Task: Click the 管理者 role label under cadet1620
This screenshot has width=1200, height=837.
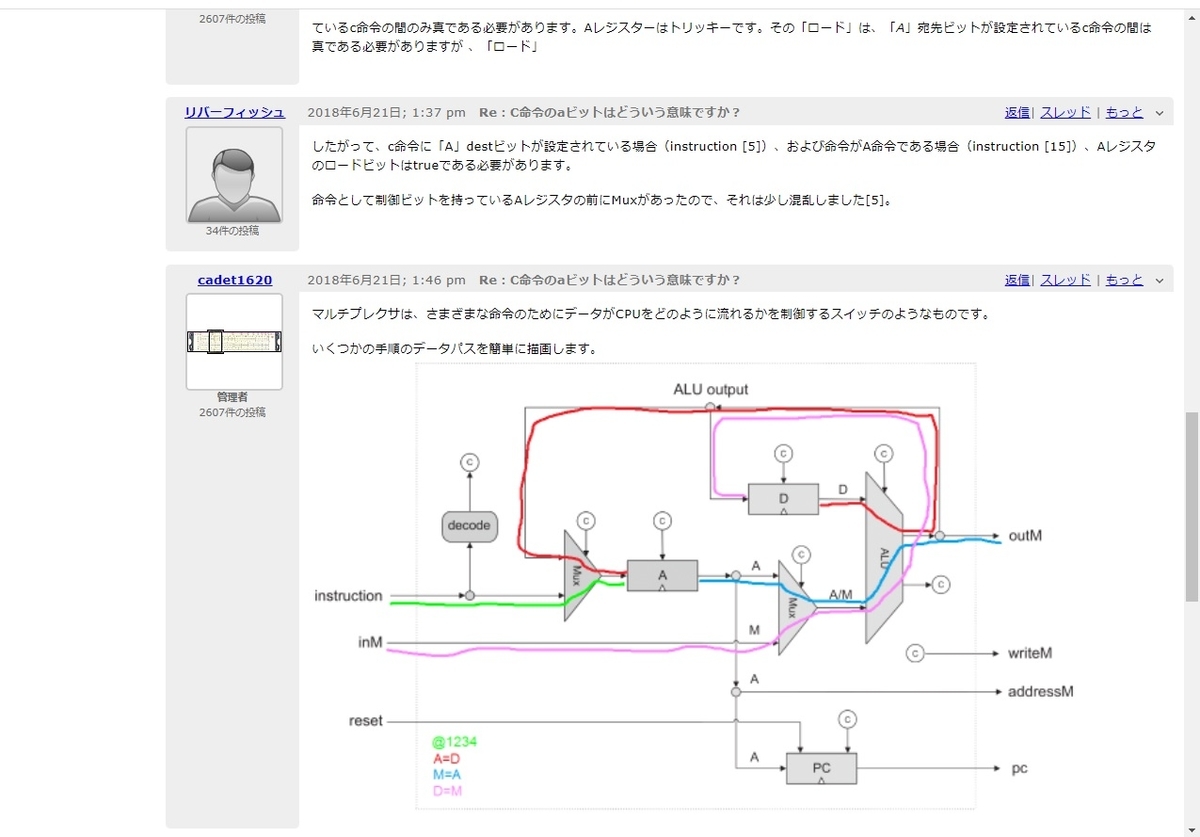Action: pos(232,397)
